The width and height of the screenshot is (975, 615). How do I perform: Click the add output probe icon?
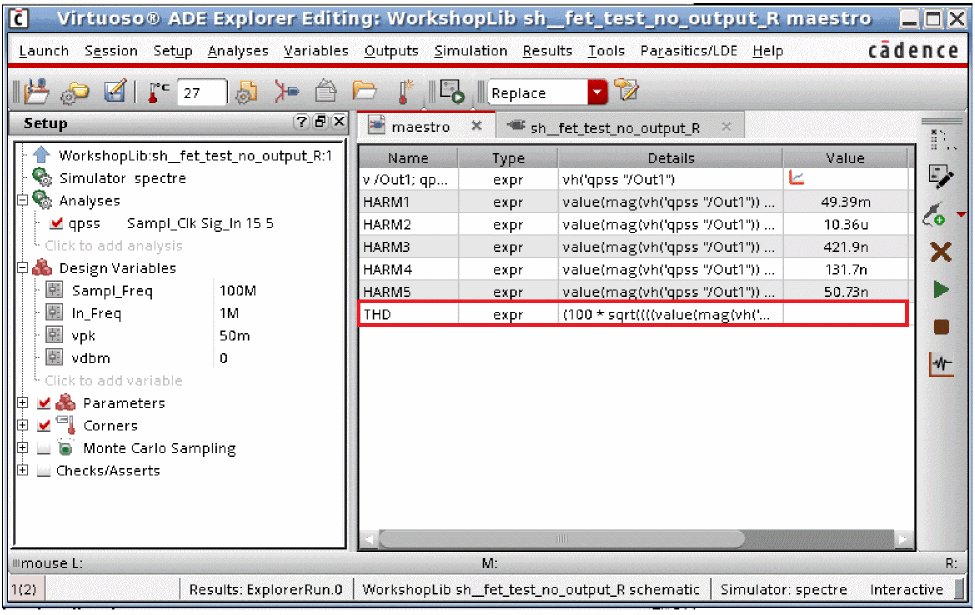[x=935, y=215]
